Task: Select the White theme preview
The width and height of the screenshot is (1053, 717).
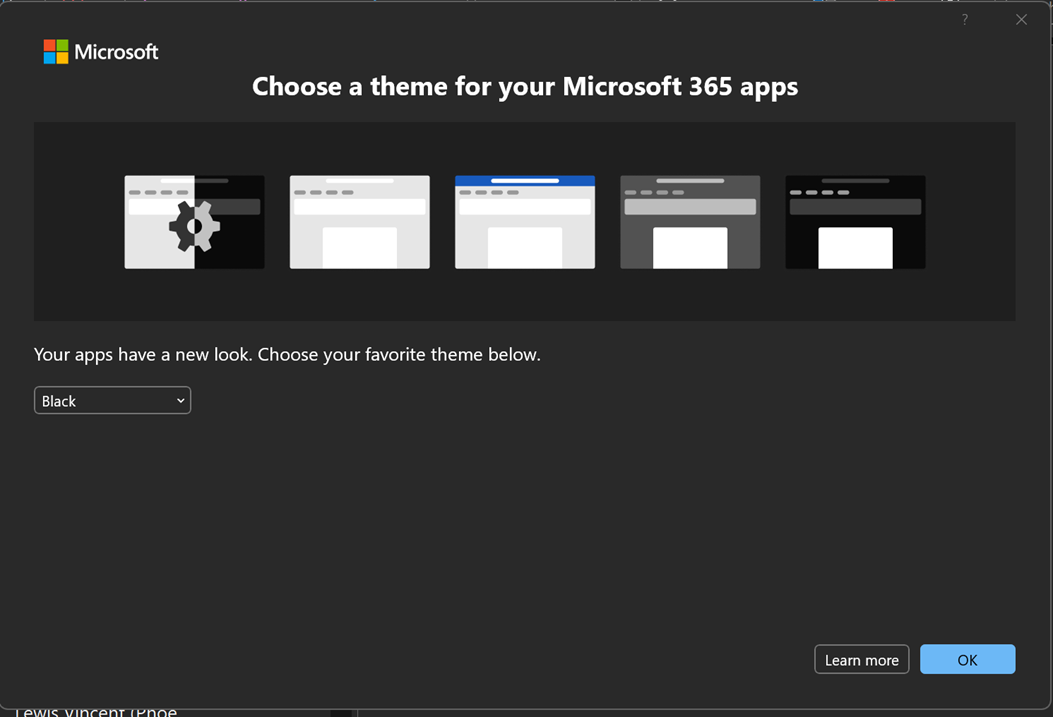Action: (x=359, y=221)
